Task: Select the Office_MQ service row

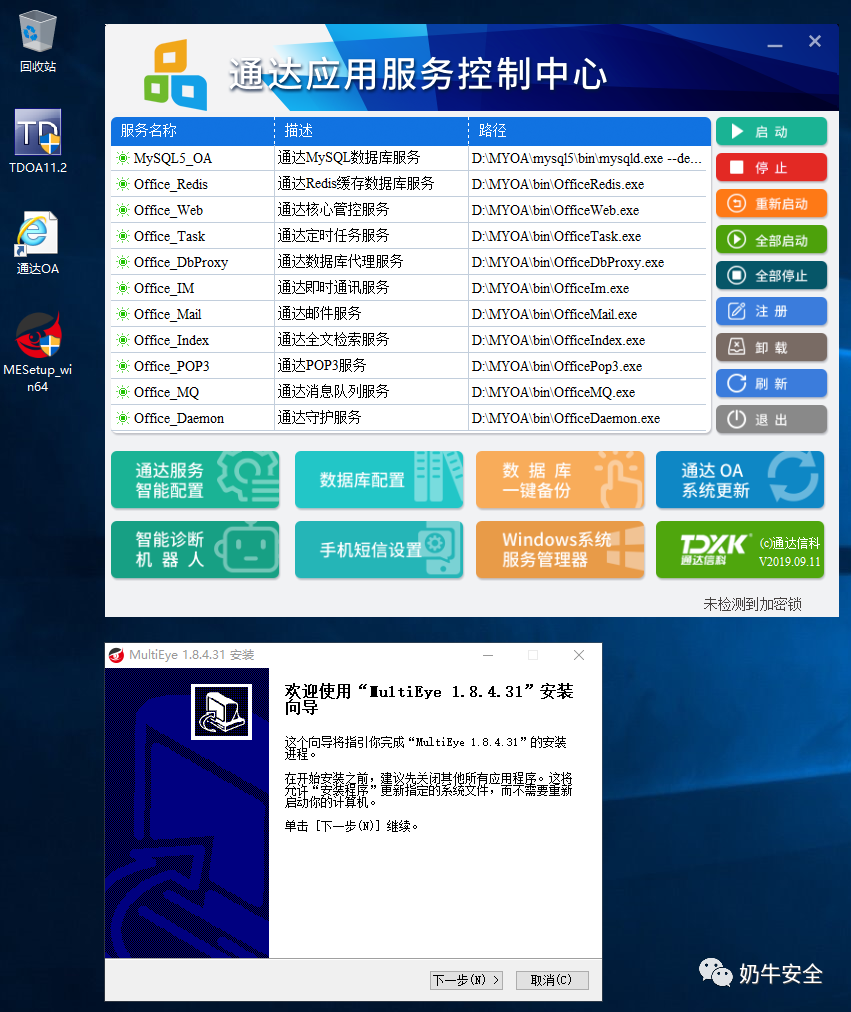Action: [x=410, y=392]
